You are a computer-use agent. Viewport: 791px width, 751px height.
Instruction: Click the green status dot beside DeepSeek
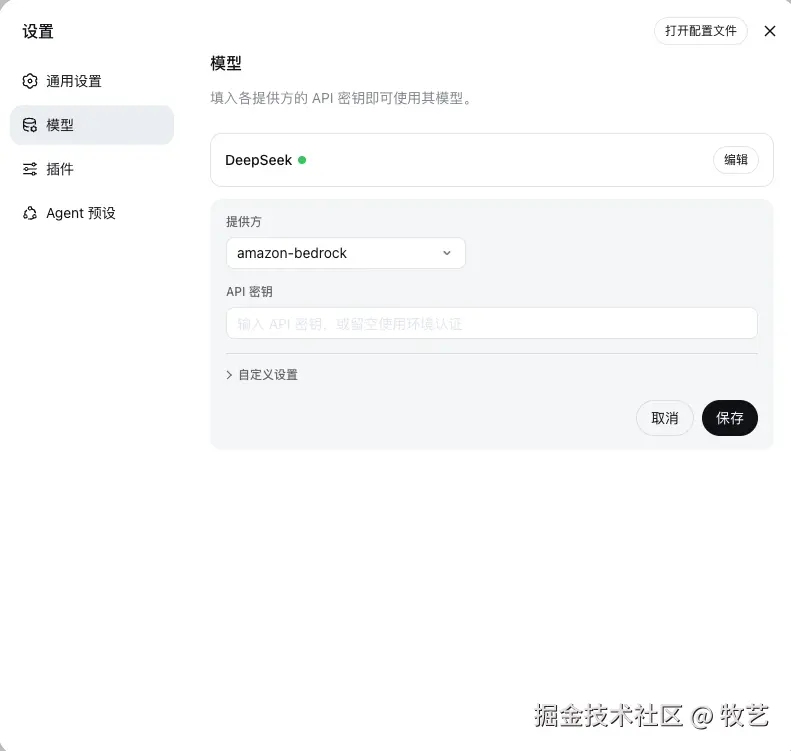tap(302, 160)
